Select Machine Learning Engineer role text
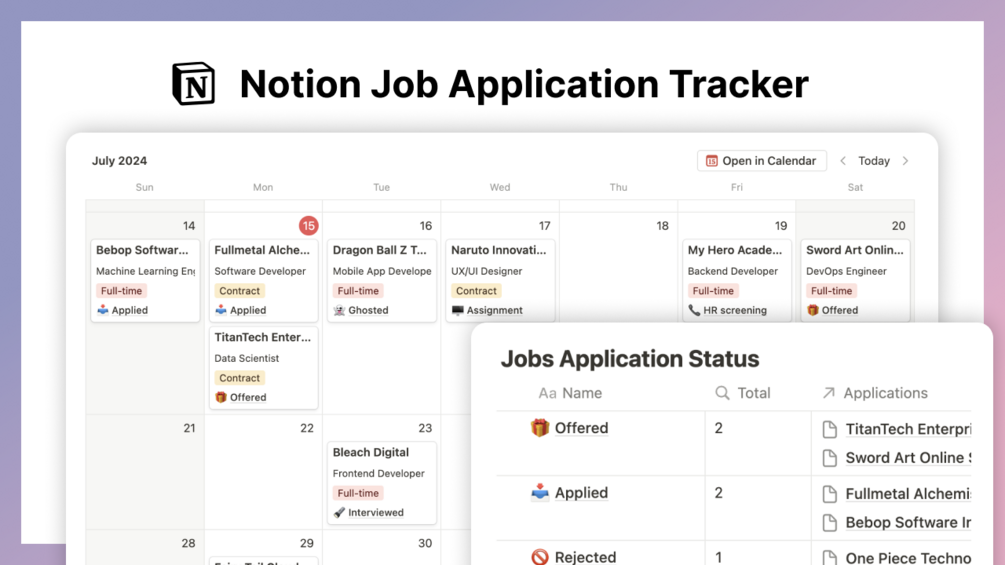Image resolution: width=1005 pixels, height=565 pixels. click(145, 271)
